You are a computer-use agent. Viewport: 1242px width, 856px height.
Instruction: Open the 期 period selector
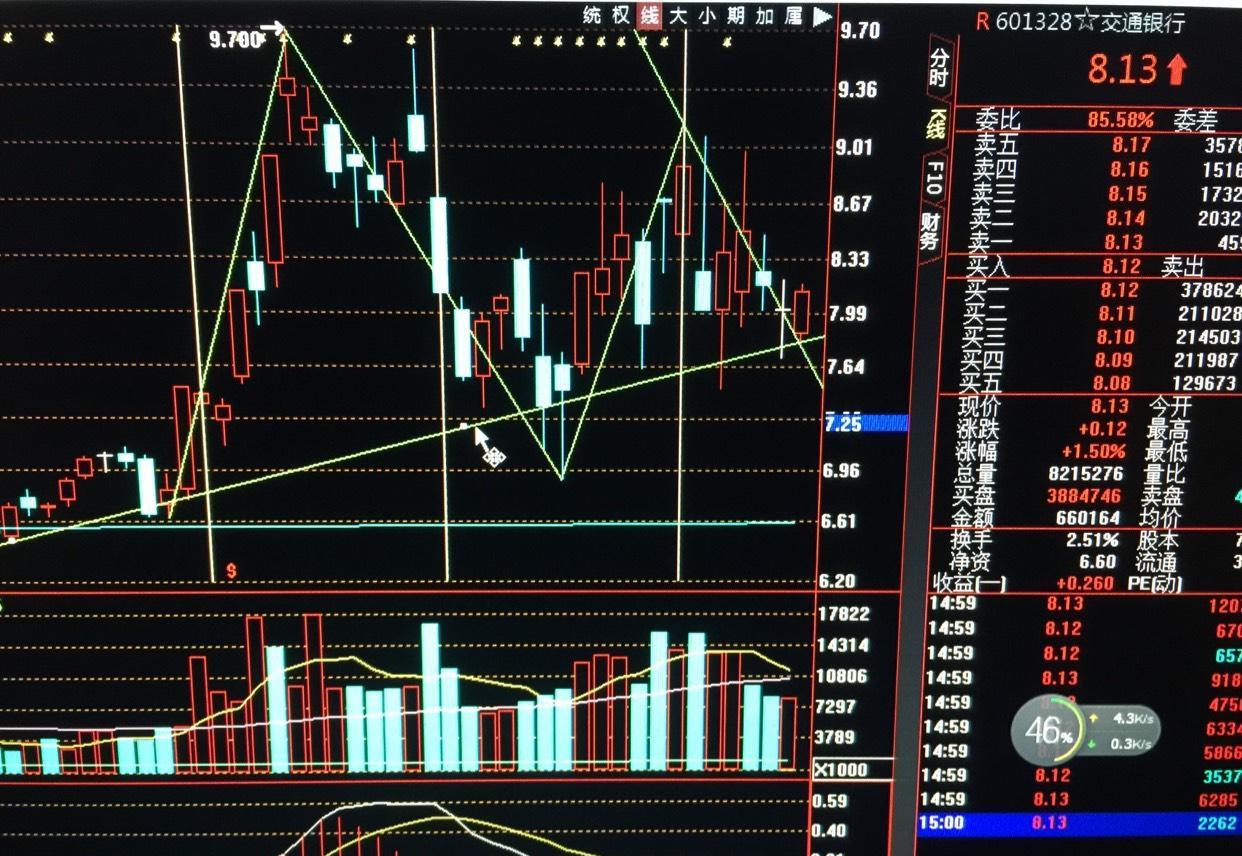point(735,17)
